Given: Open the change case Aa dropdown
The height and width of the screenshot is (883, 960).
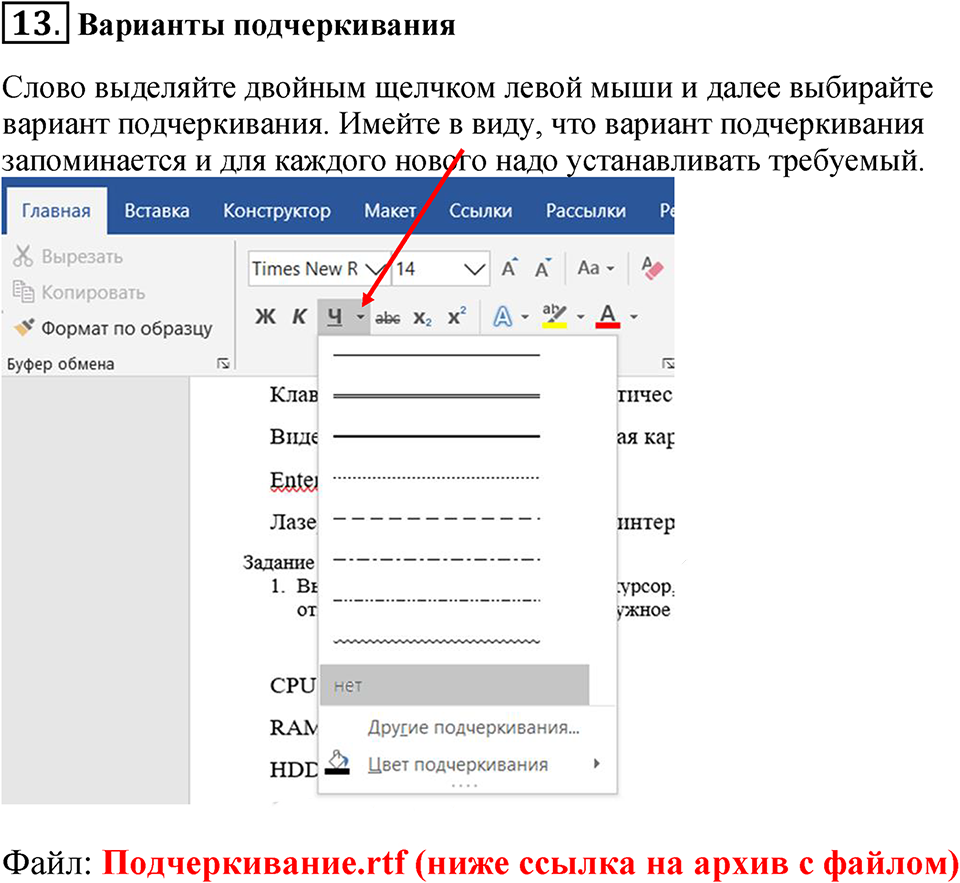Looking at the screenshot, I should (x=595, y=268).
